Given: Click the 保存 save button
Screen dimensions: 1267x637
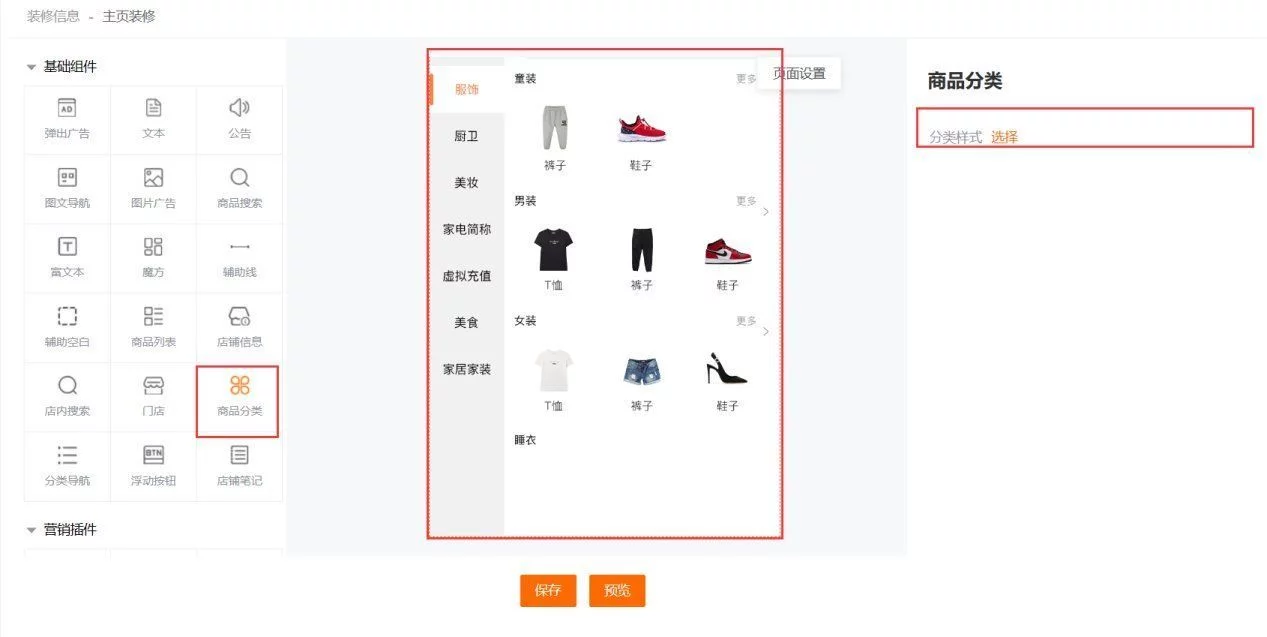Looking at the screenshot, I should point(548,590).
